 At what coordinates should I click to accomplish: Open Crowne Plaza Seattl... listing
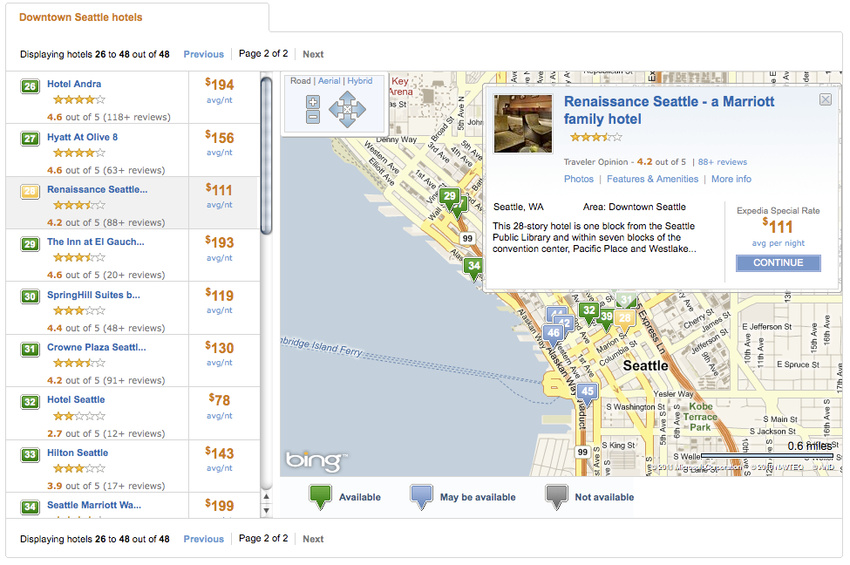click(96, 348)
